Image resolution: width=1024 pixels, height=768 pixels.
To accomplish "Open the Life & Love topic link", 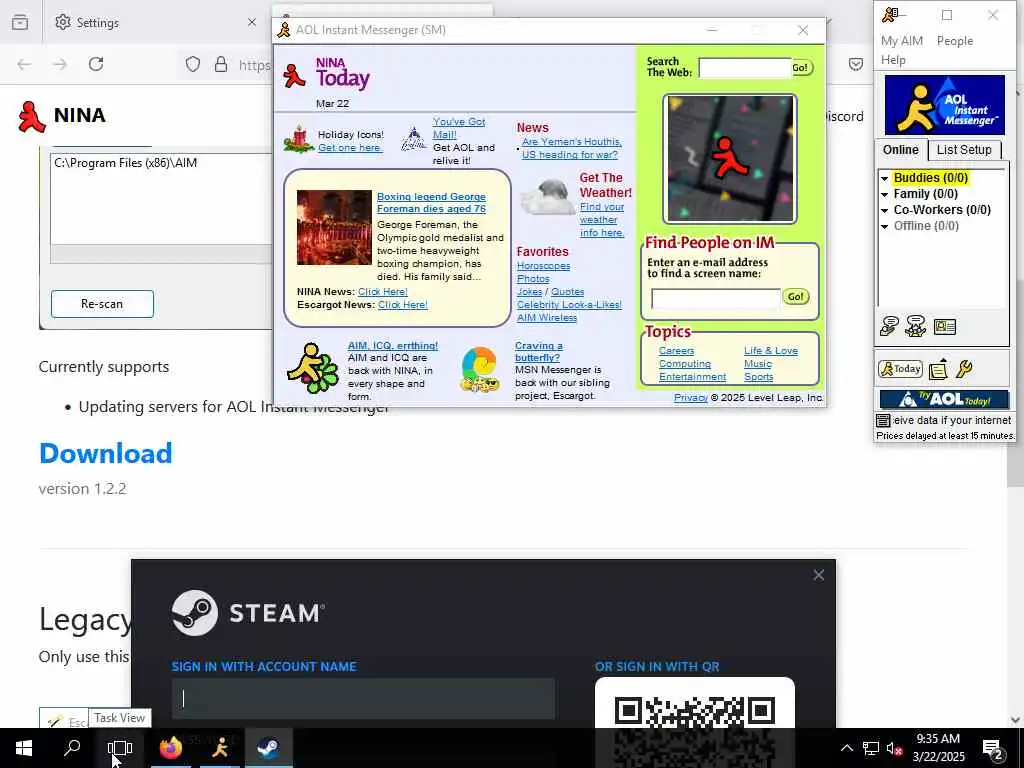I will coord(771,351).
